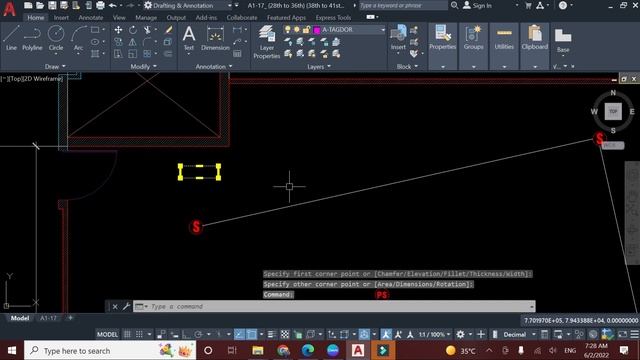The height and width of the screenshot is (360, 640).
Task: Select the Array tool in Modify panel
Action: coord(147,54)
